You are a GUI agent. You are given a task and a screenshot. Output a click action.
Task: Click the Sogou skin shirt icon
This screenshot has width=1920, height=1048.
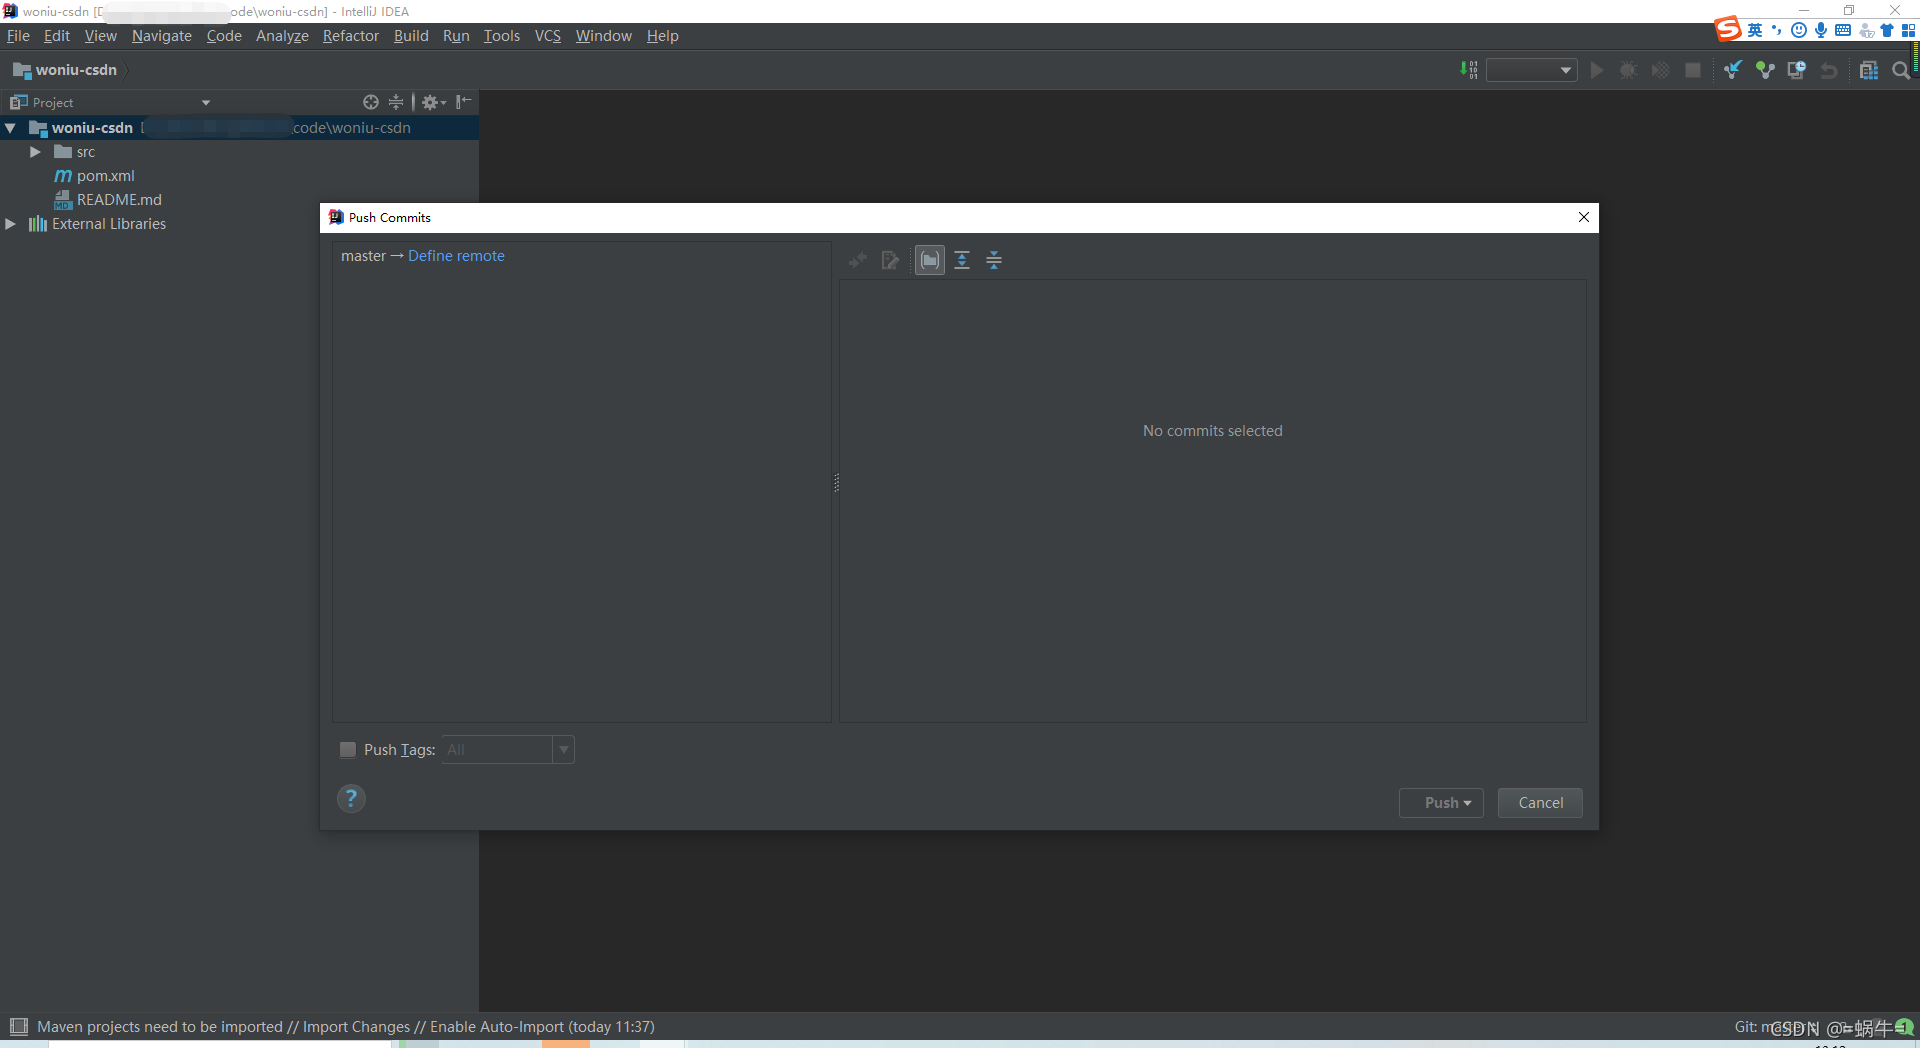[1887, 30]
